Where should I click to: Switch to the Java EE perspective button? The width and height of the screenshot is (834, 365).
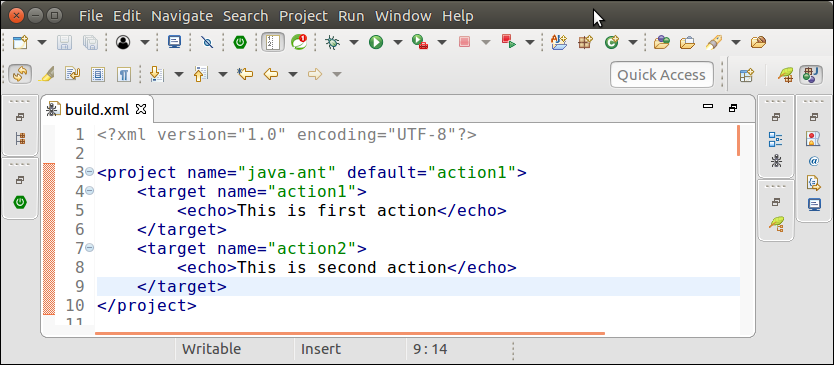[x=811, y=75]
